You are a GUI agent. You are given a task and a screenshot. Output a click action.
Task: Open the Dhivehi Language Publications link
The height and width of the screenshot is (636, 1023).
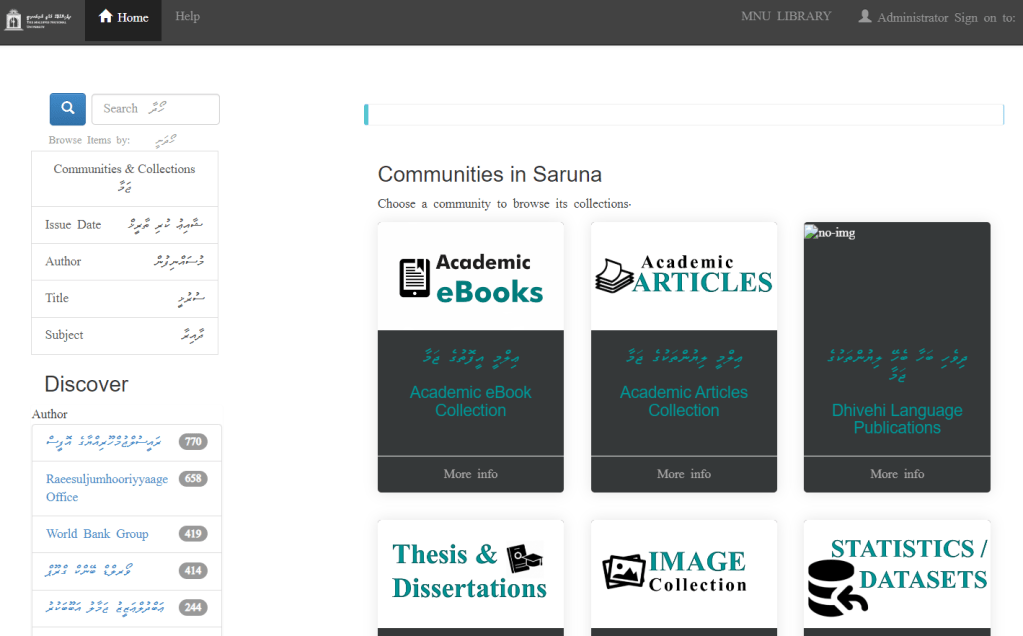pyautogui.click(x=897, y=419)
